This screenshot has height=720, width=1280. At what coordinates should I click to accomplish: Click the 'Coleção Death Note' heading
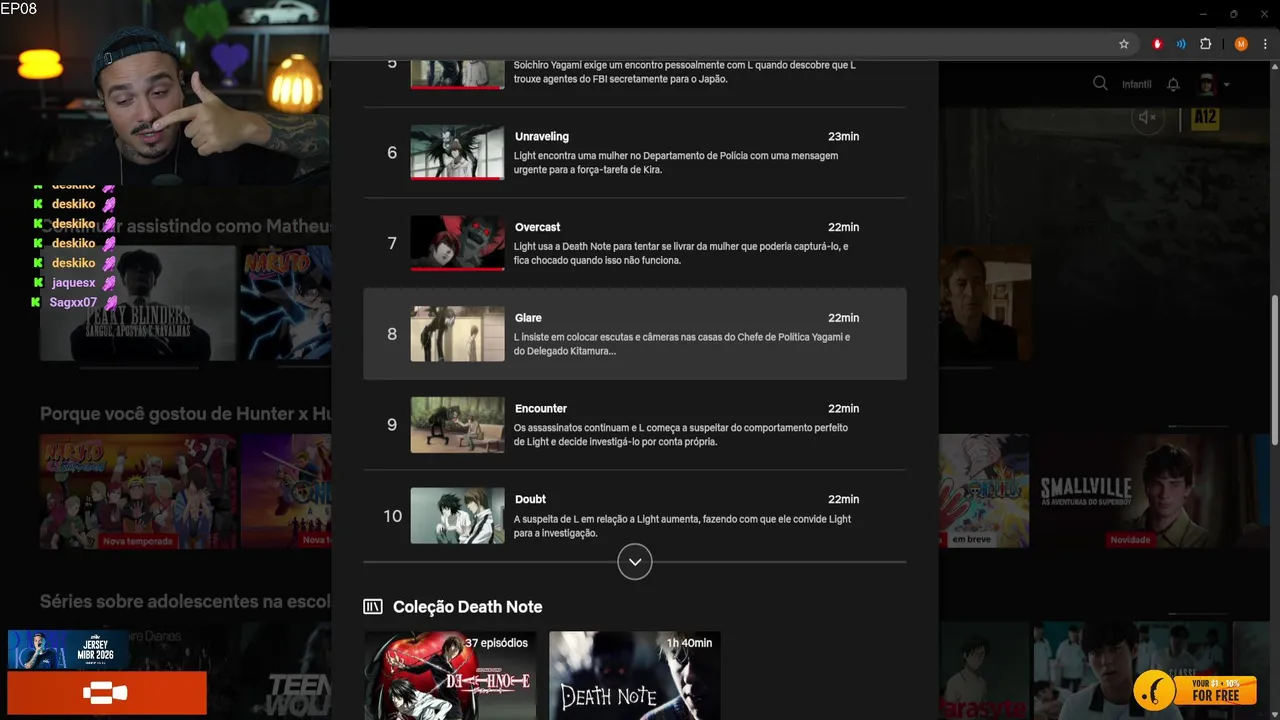[467, 607]
